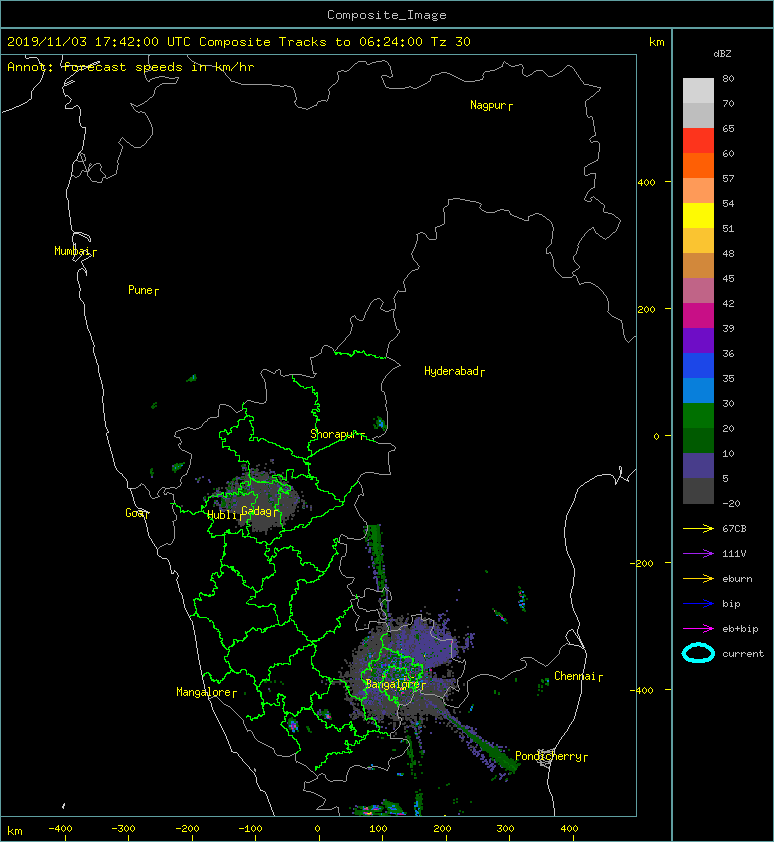Click the magenta 42 dBZ color swatch
The image size is (774, 842).
pos(698,316)
